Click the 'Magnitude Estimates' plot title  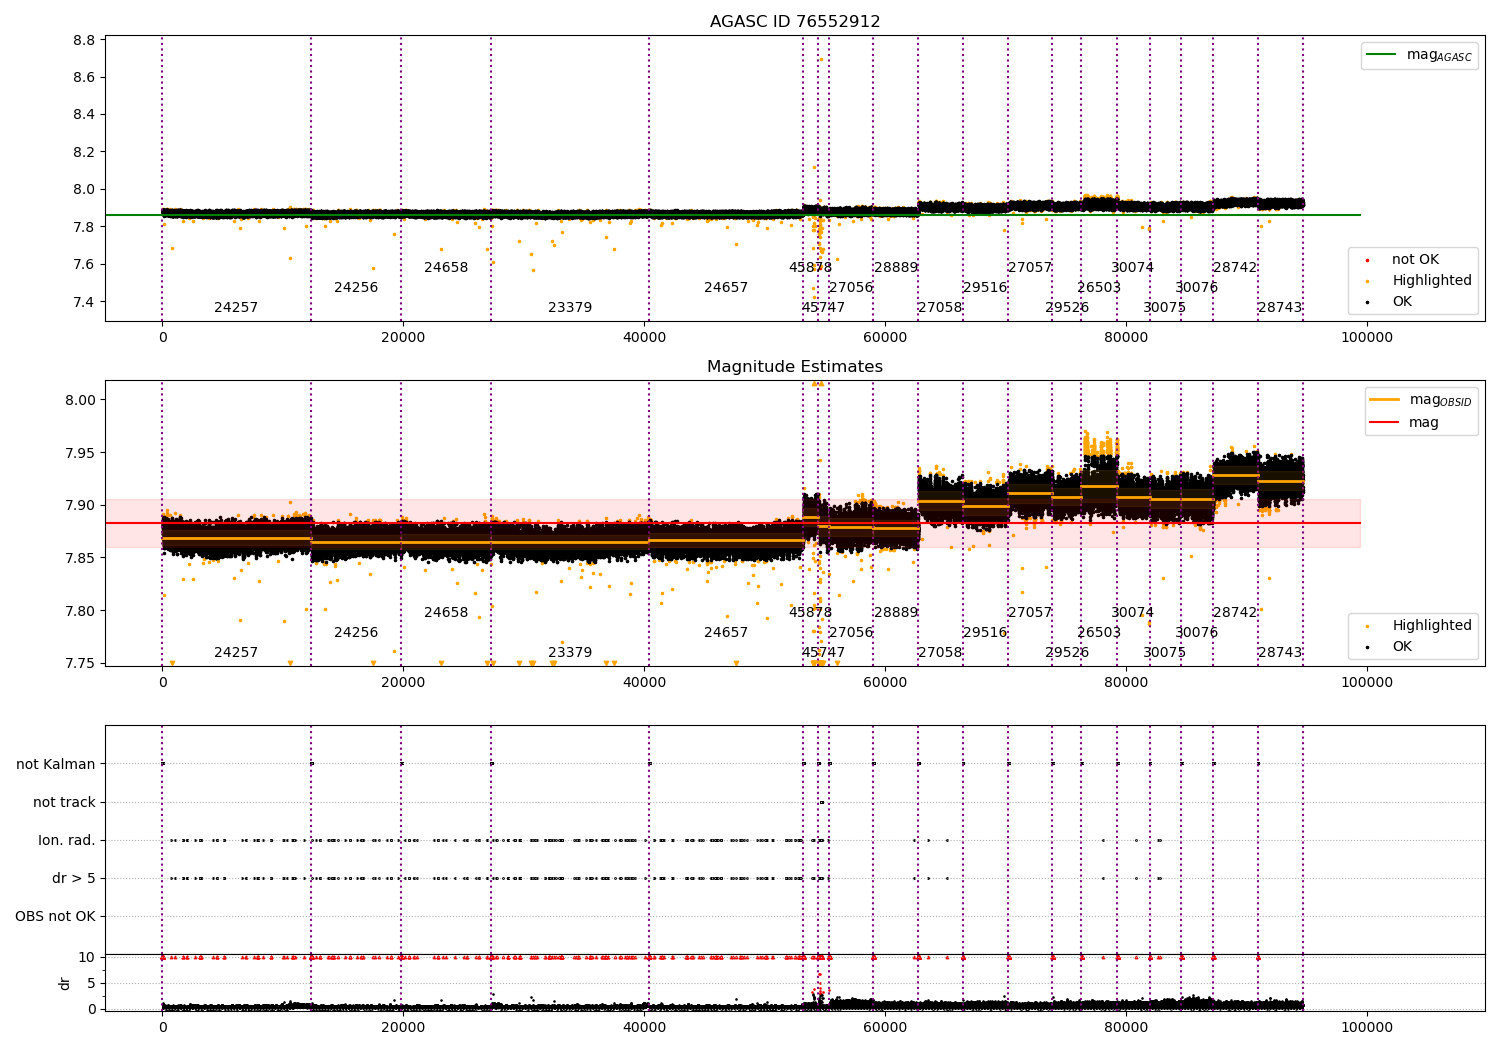coord(795,367)
